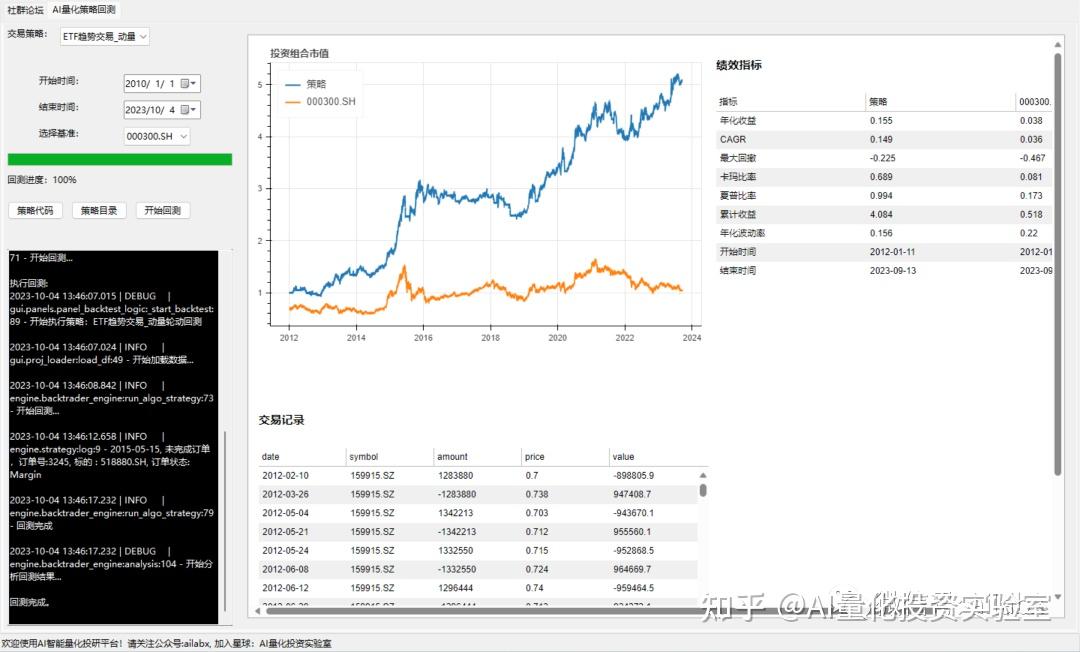Viewport: 1080px width, 652px height.
Task: Click the green backtest progress bar
Action: [x=120, y=158]
